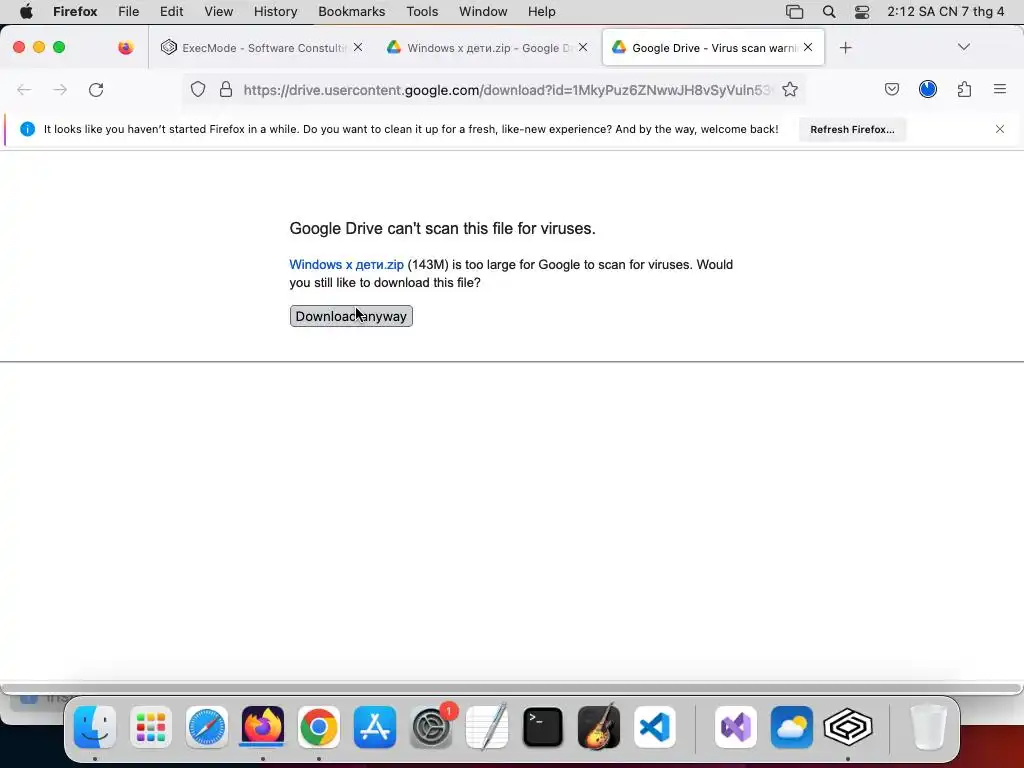Click the lock site security icon

click(226, 89)
